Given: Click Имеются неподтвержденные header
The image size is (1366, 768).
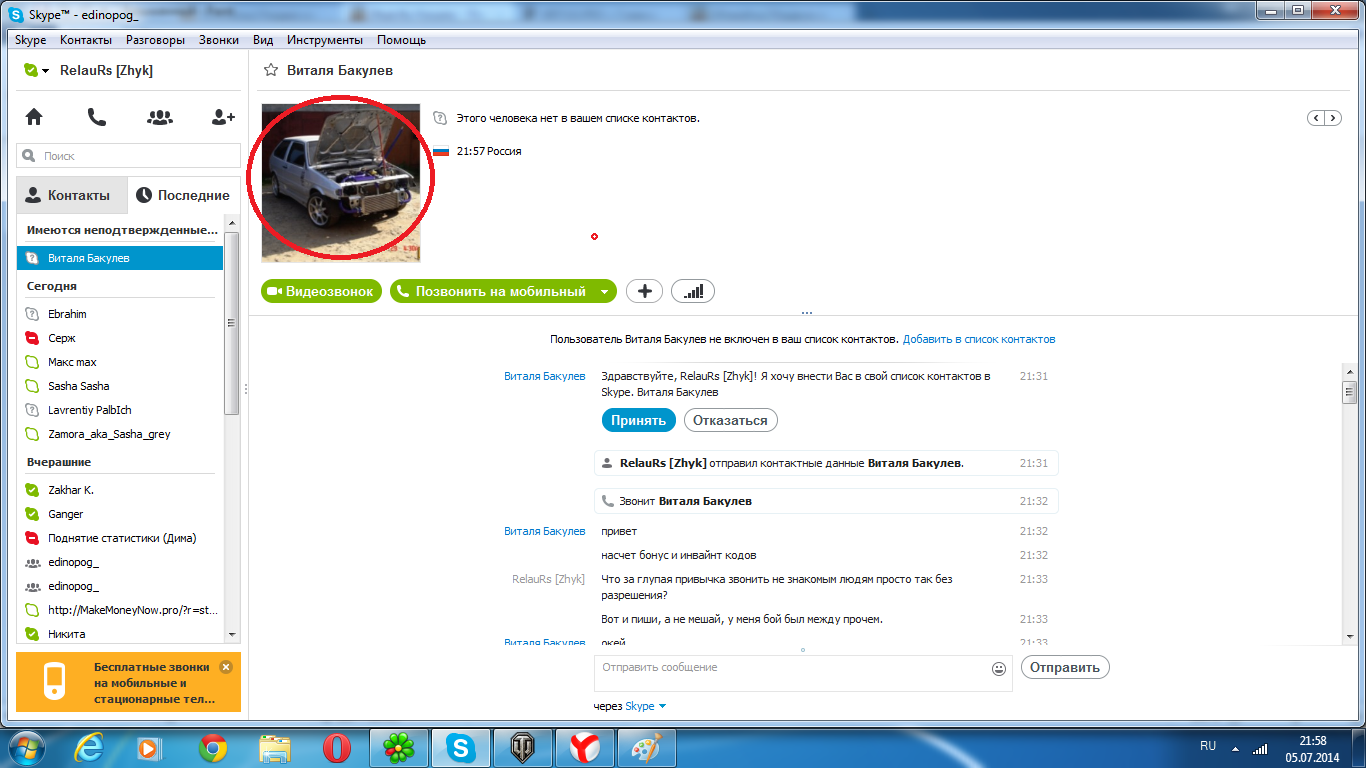Looking at the screenshot, I should [x=122, y=230].
